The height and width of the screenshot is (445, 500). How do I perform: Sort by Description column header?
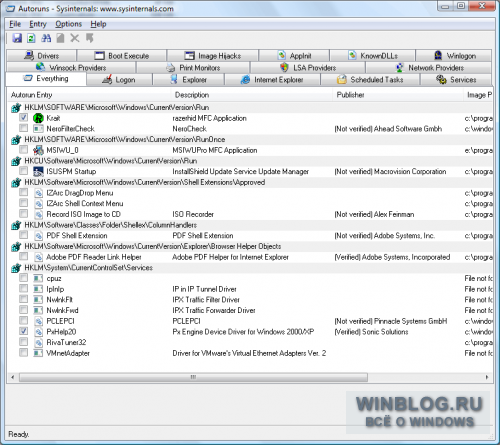252,95
